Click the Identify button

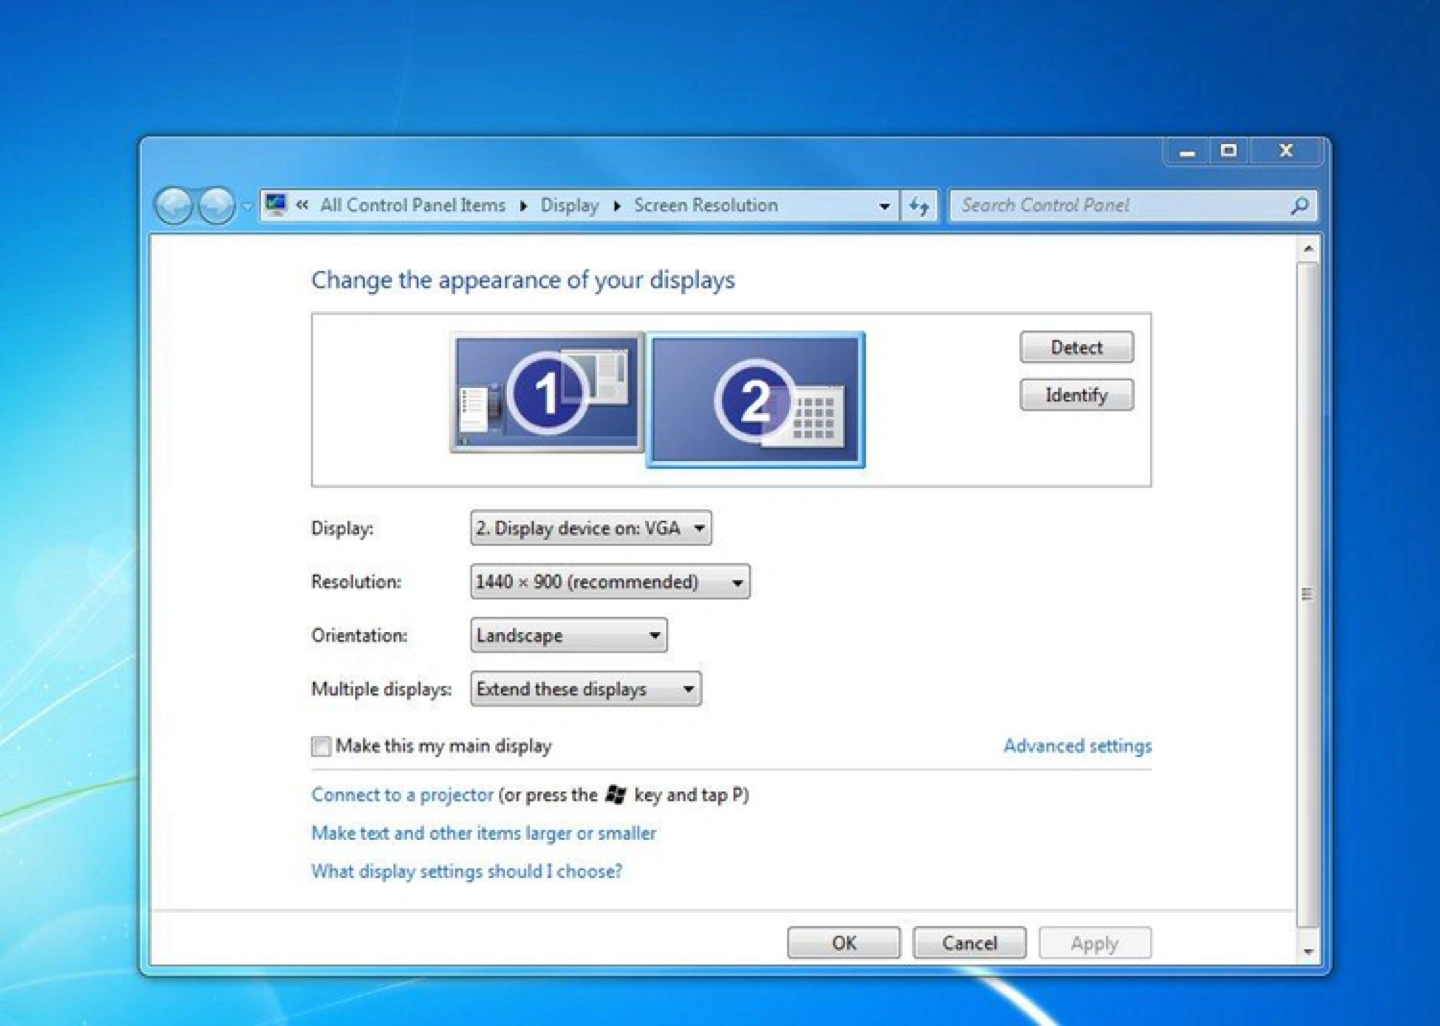[1076, 395]
